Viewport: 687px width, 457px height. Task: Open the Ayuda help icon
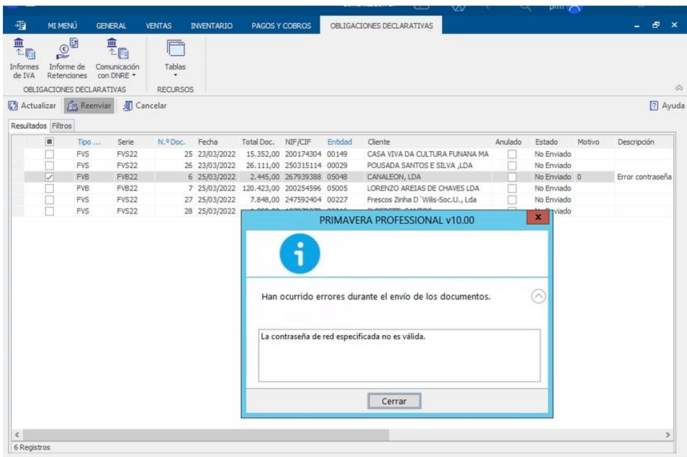point(654,105)
